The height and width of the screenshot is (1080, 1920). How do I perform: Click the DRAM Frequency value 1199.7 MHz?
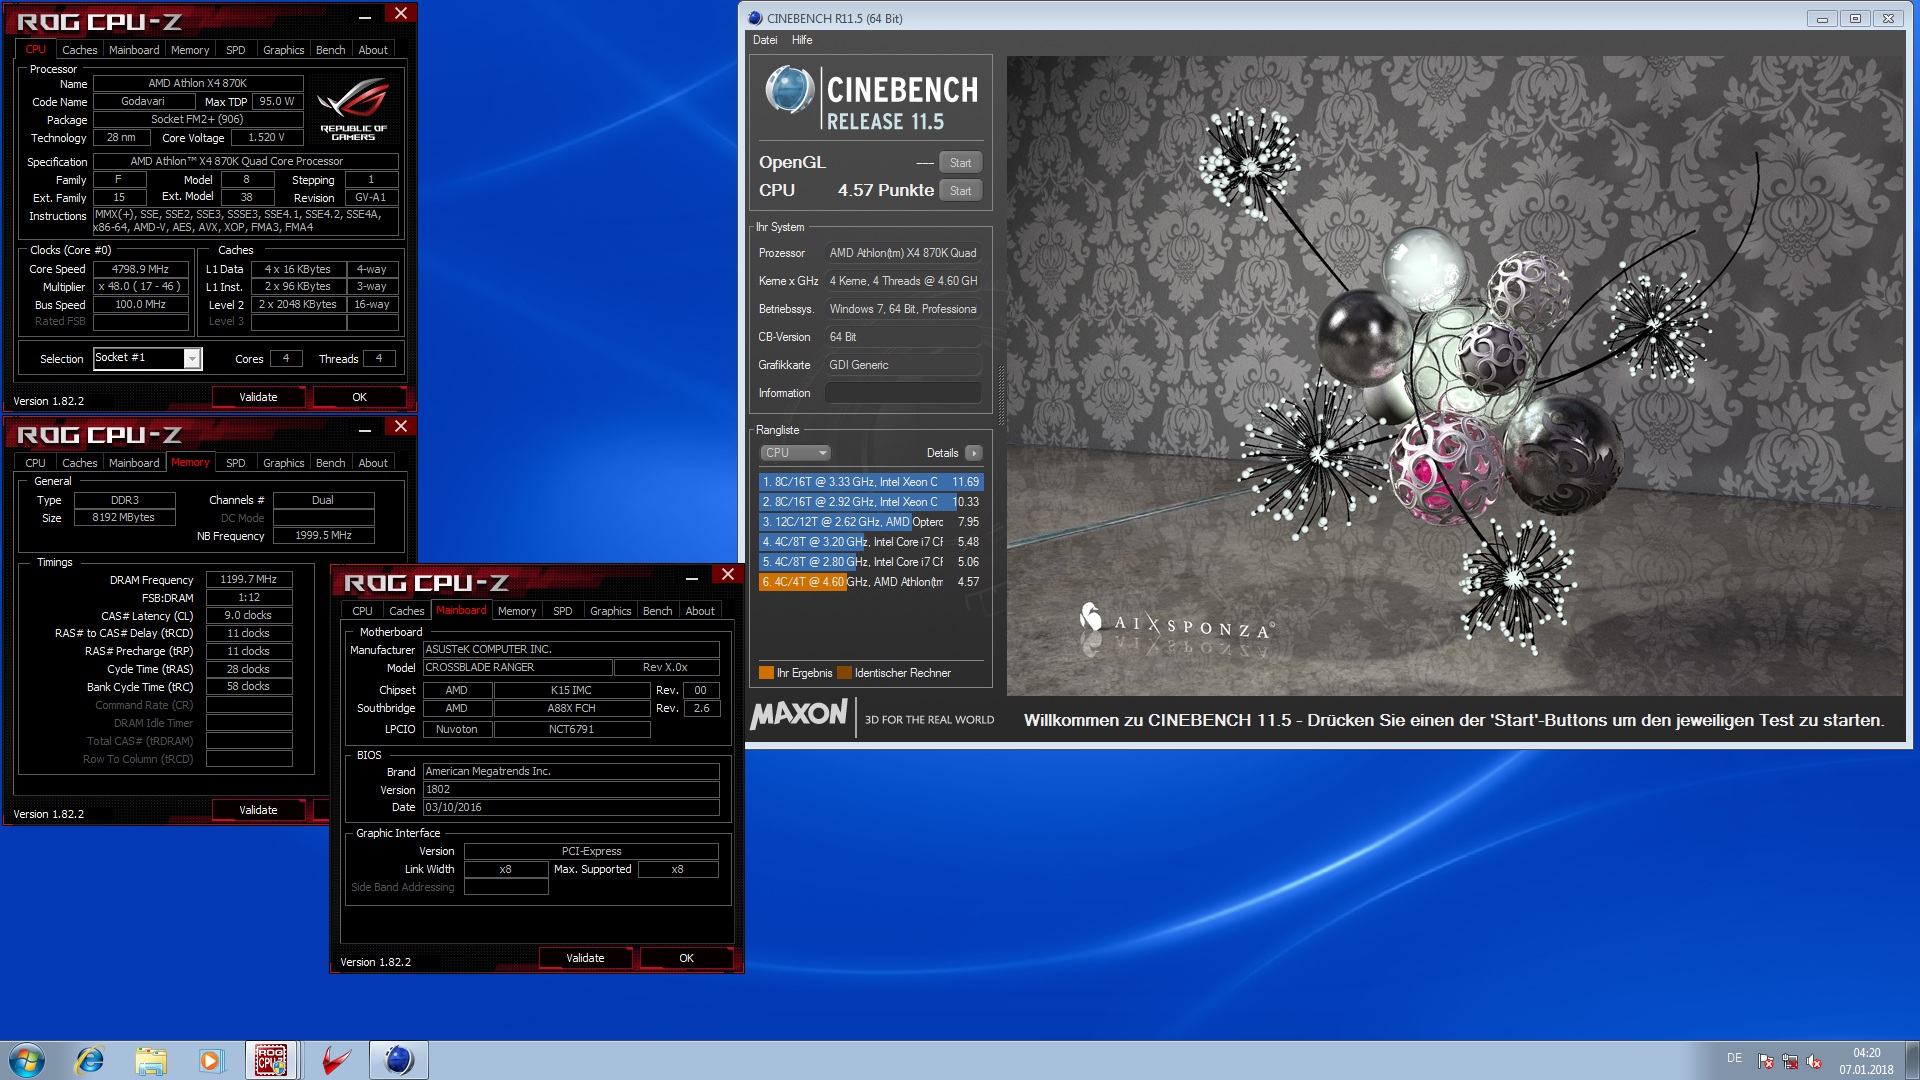249,579
